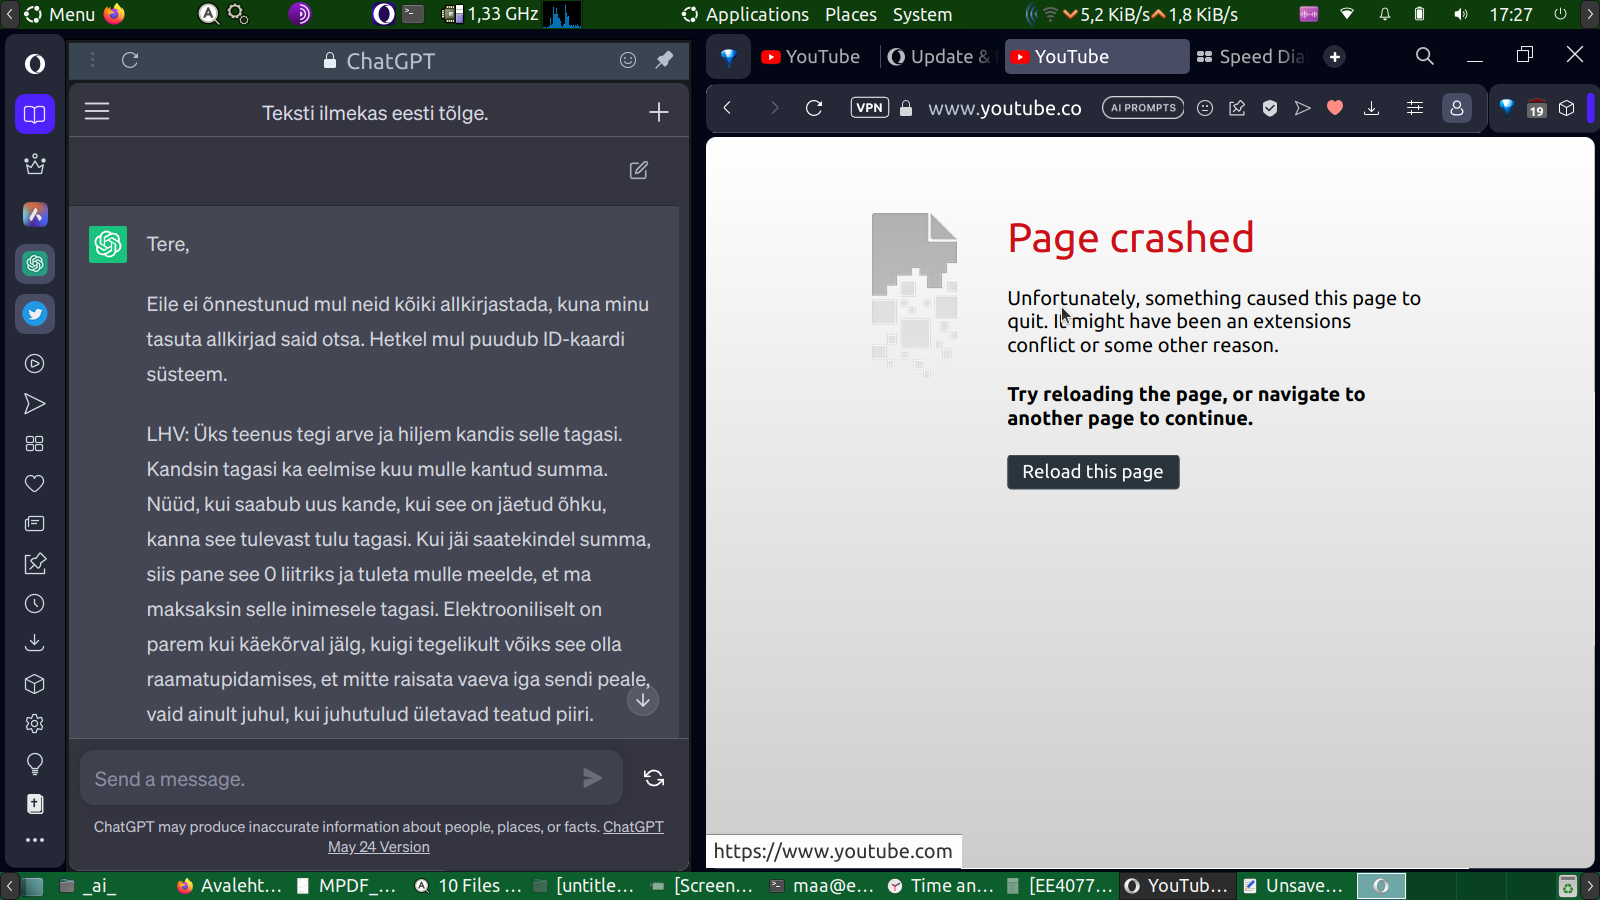The width and height of the screenshot is (1600, 900).
Task: Click the crown icon in the sidebar
Action: click(35, 164)
